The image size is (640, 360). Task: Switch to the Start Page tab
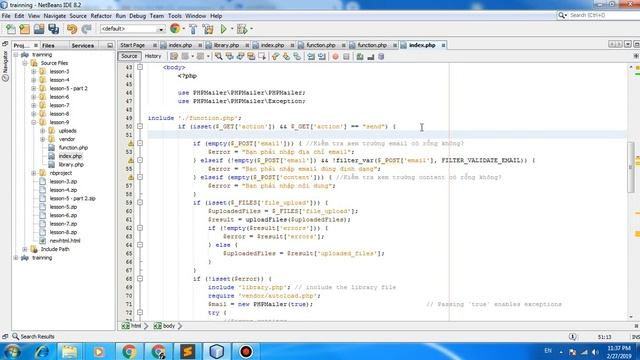(x=133, y=45)
